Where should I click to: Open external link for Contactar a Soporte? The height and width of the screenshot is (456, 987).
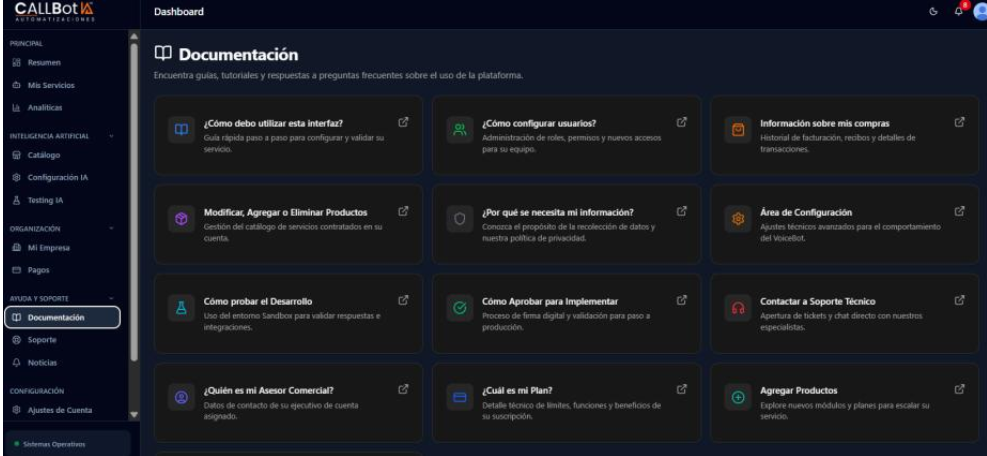(959, 300)
